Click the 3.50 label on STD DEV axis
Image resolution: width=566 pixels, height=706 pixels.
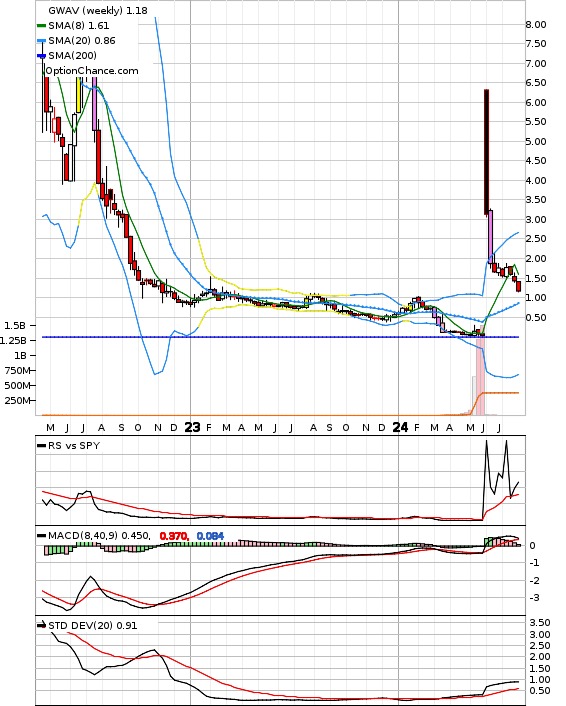539,623
